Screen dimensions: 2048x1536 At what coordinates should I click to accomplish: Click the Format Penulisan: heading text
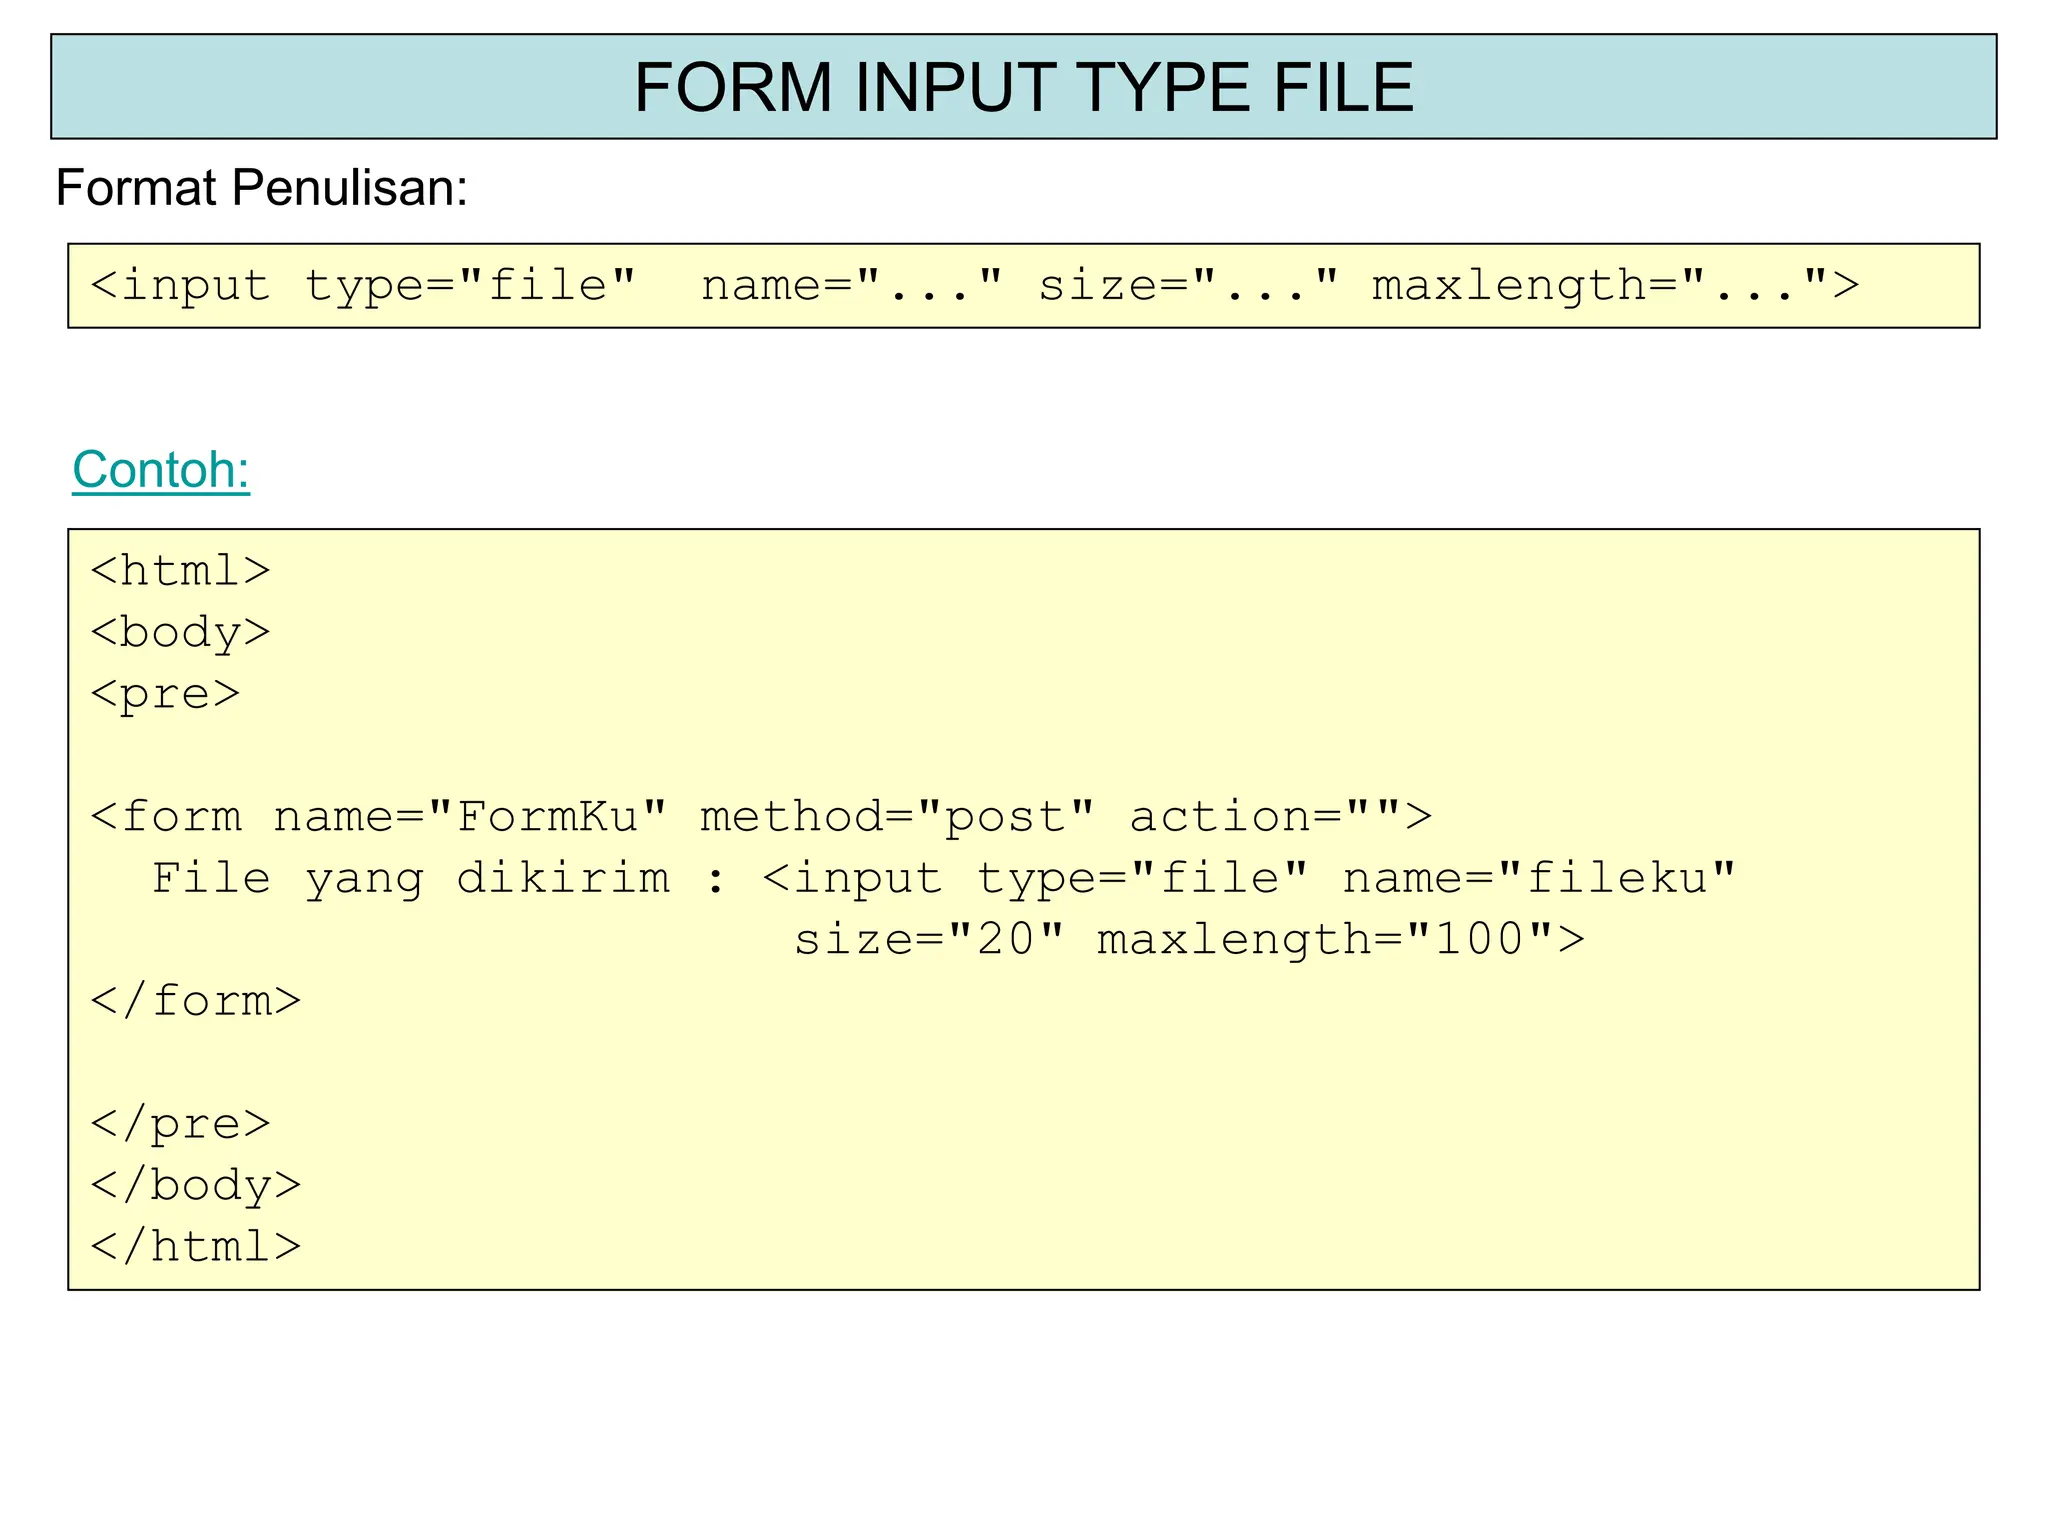pos(261,188)
